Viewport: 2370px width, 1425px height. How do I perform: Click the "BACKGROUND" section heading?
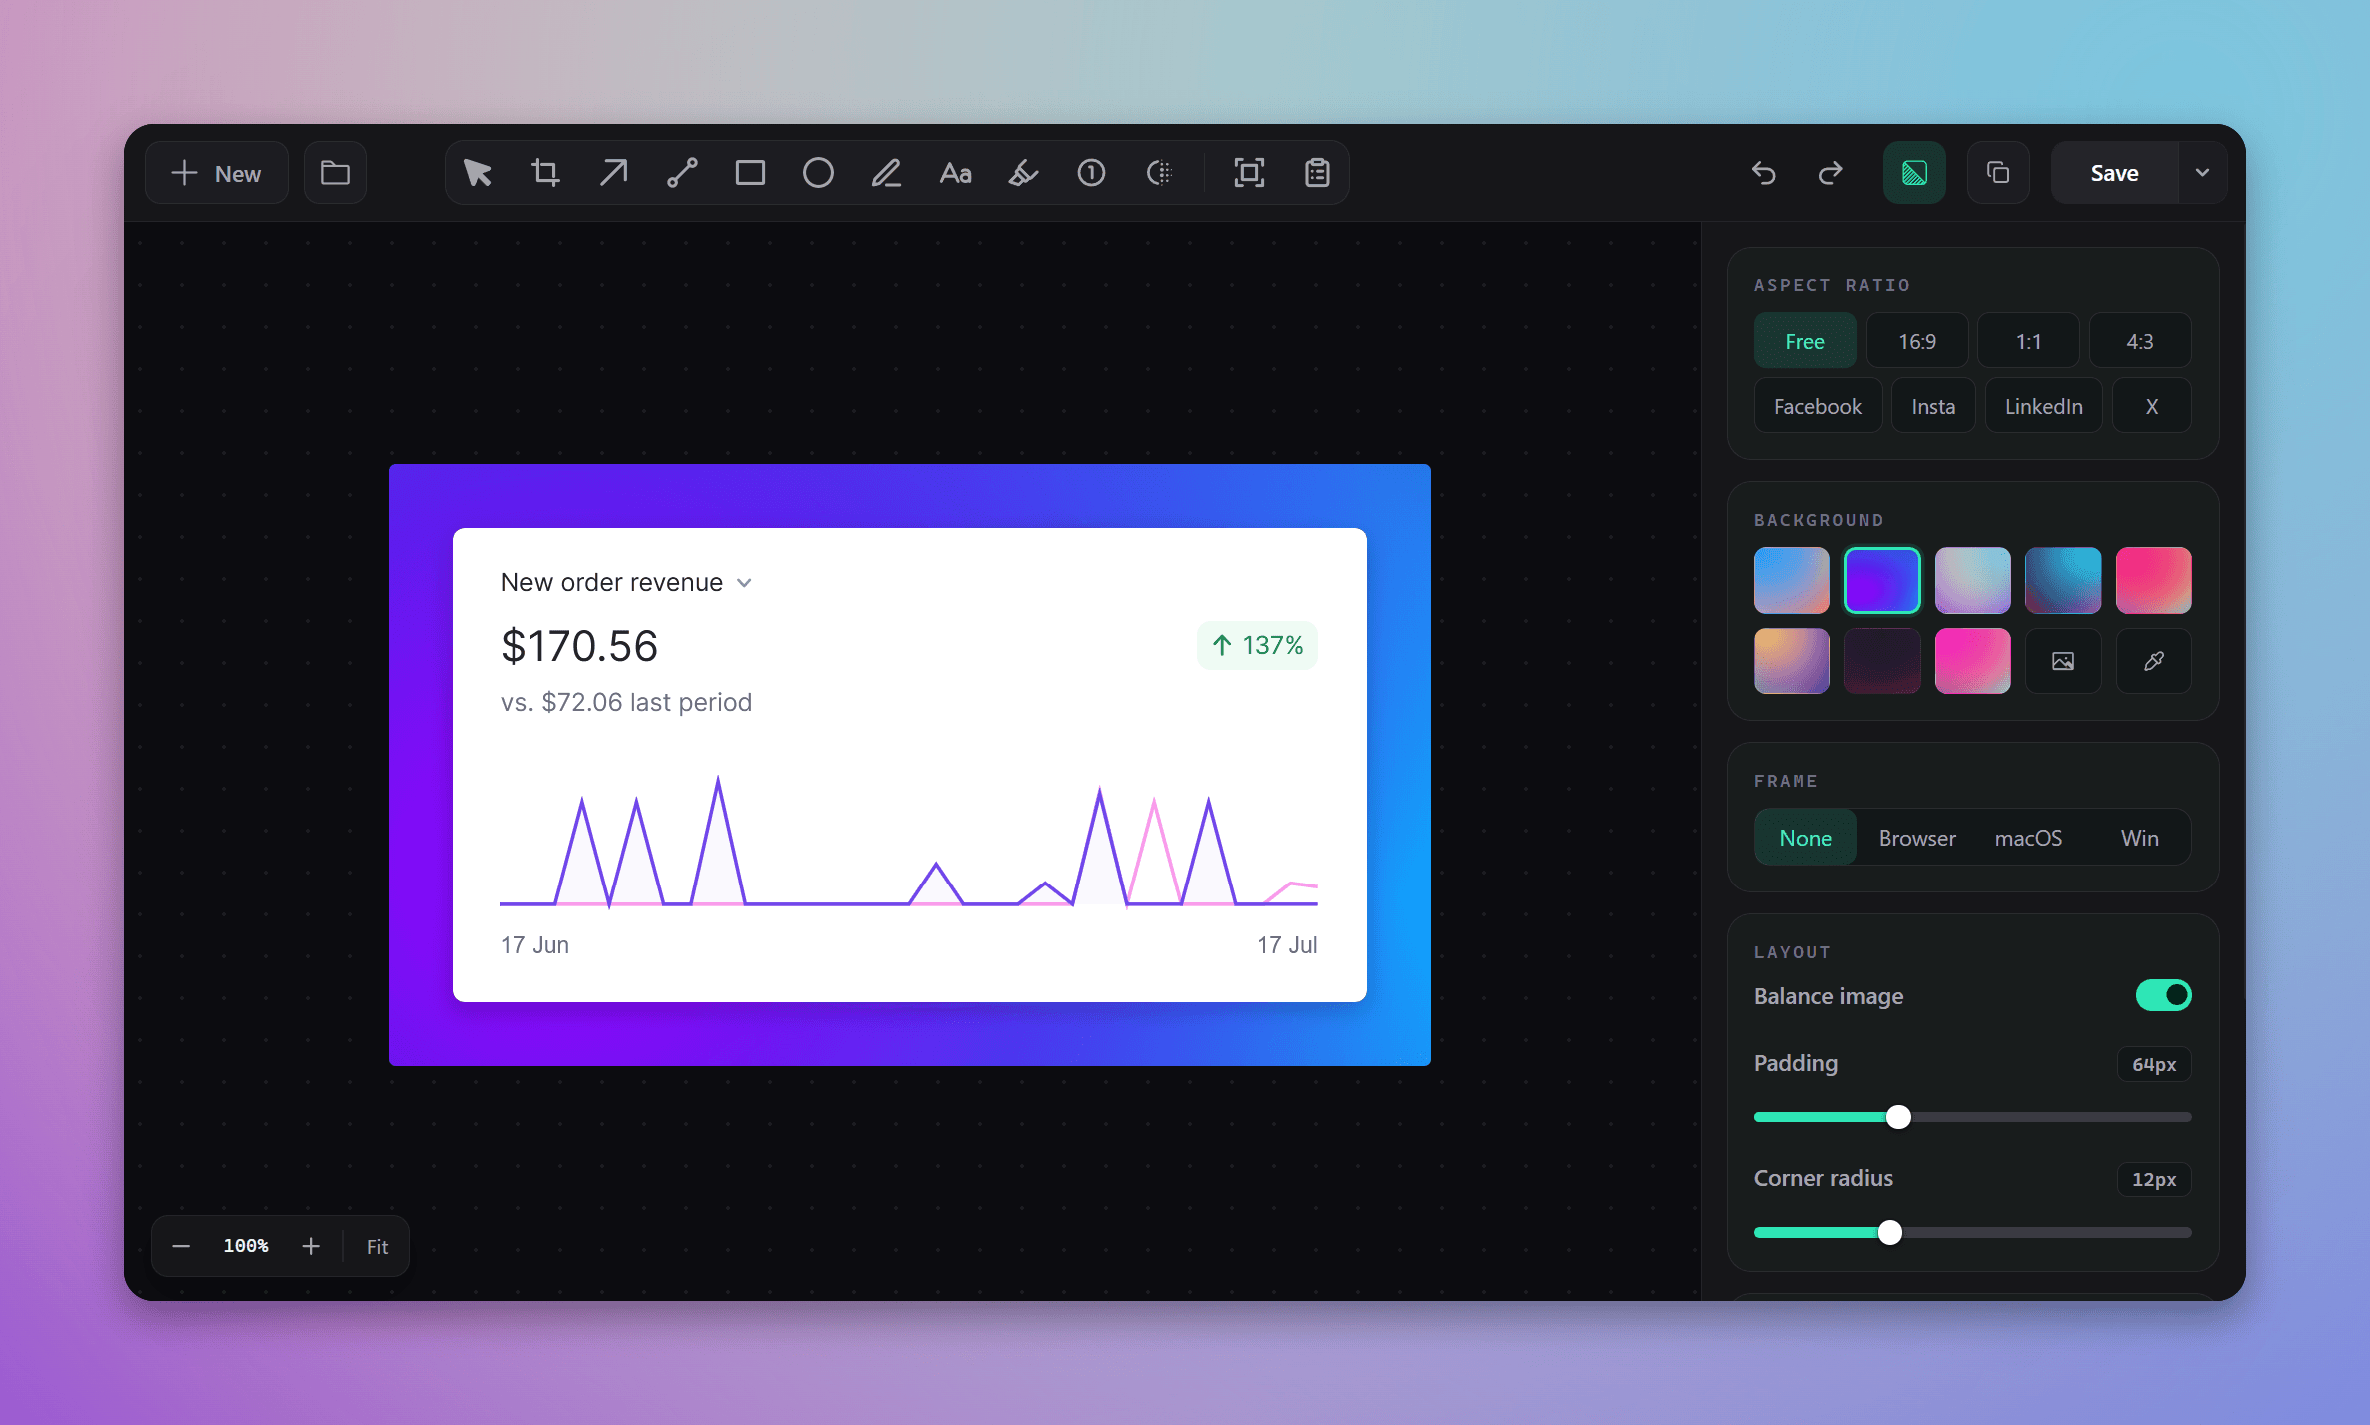coord(1819,520)
